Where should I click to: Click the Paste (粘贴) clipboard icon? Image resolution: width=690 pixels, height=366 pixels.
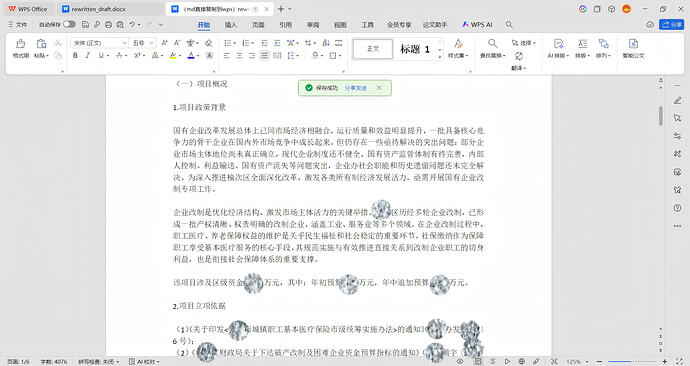point(41,44)
